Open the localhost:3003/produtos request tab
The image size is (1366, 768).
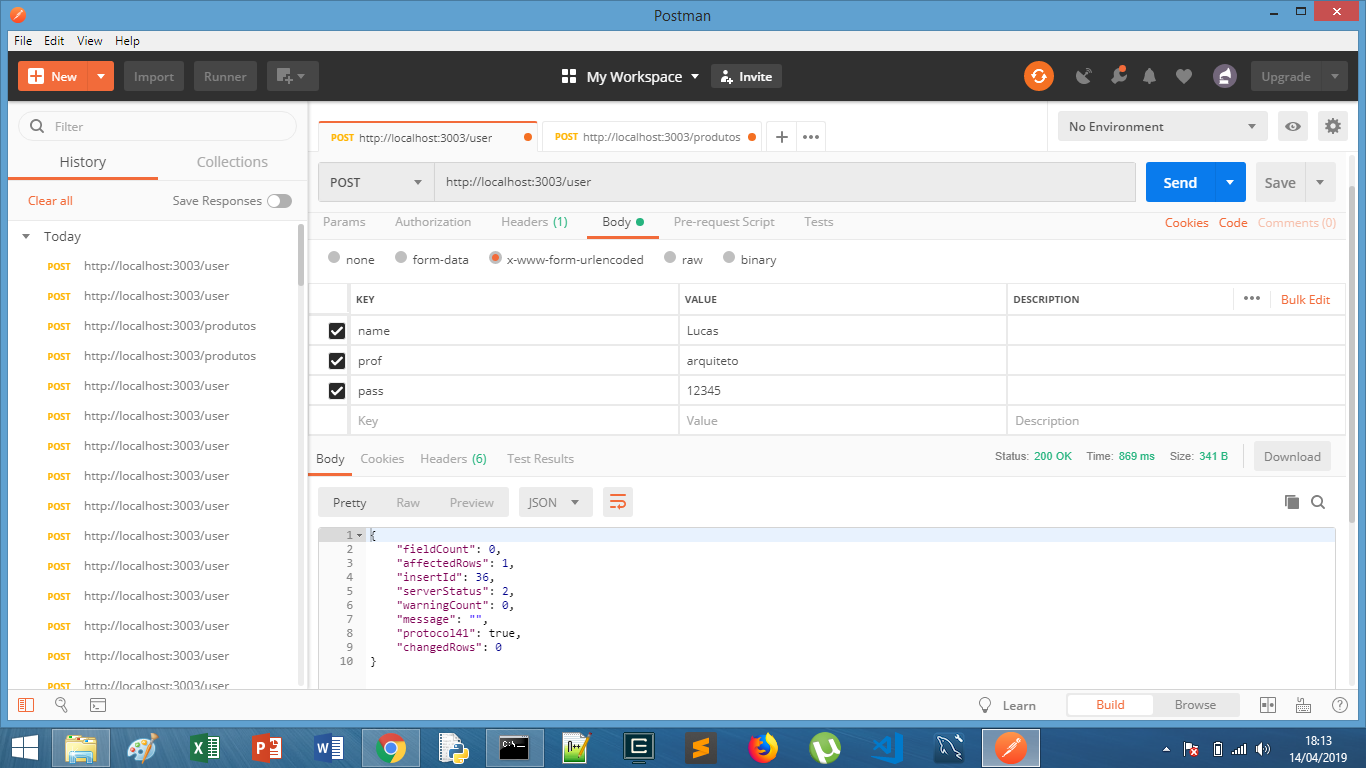click(x=651, y=137)
